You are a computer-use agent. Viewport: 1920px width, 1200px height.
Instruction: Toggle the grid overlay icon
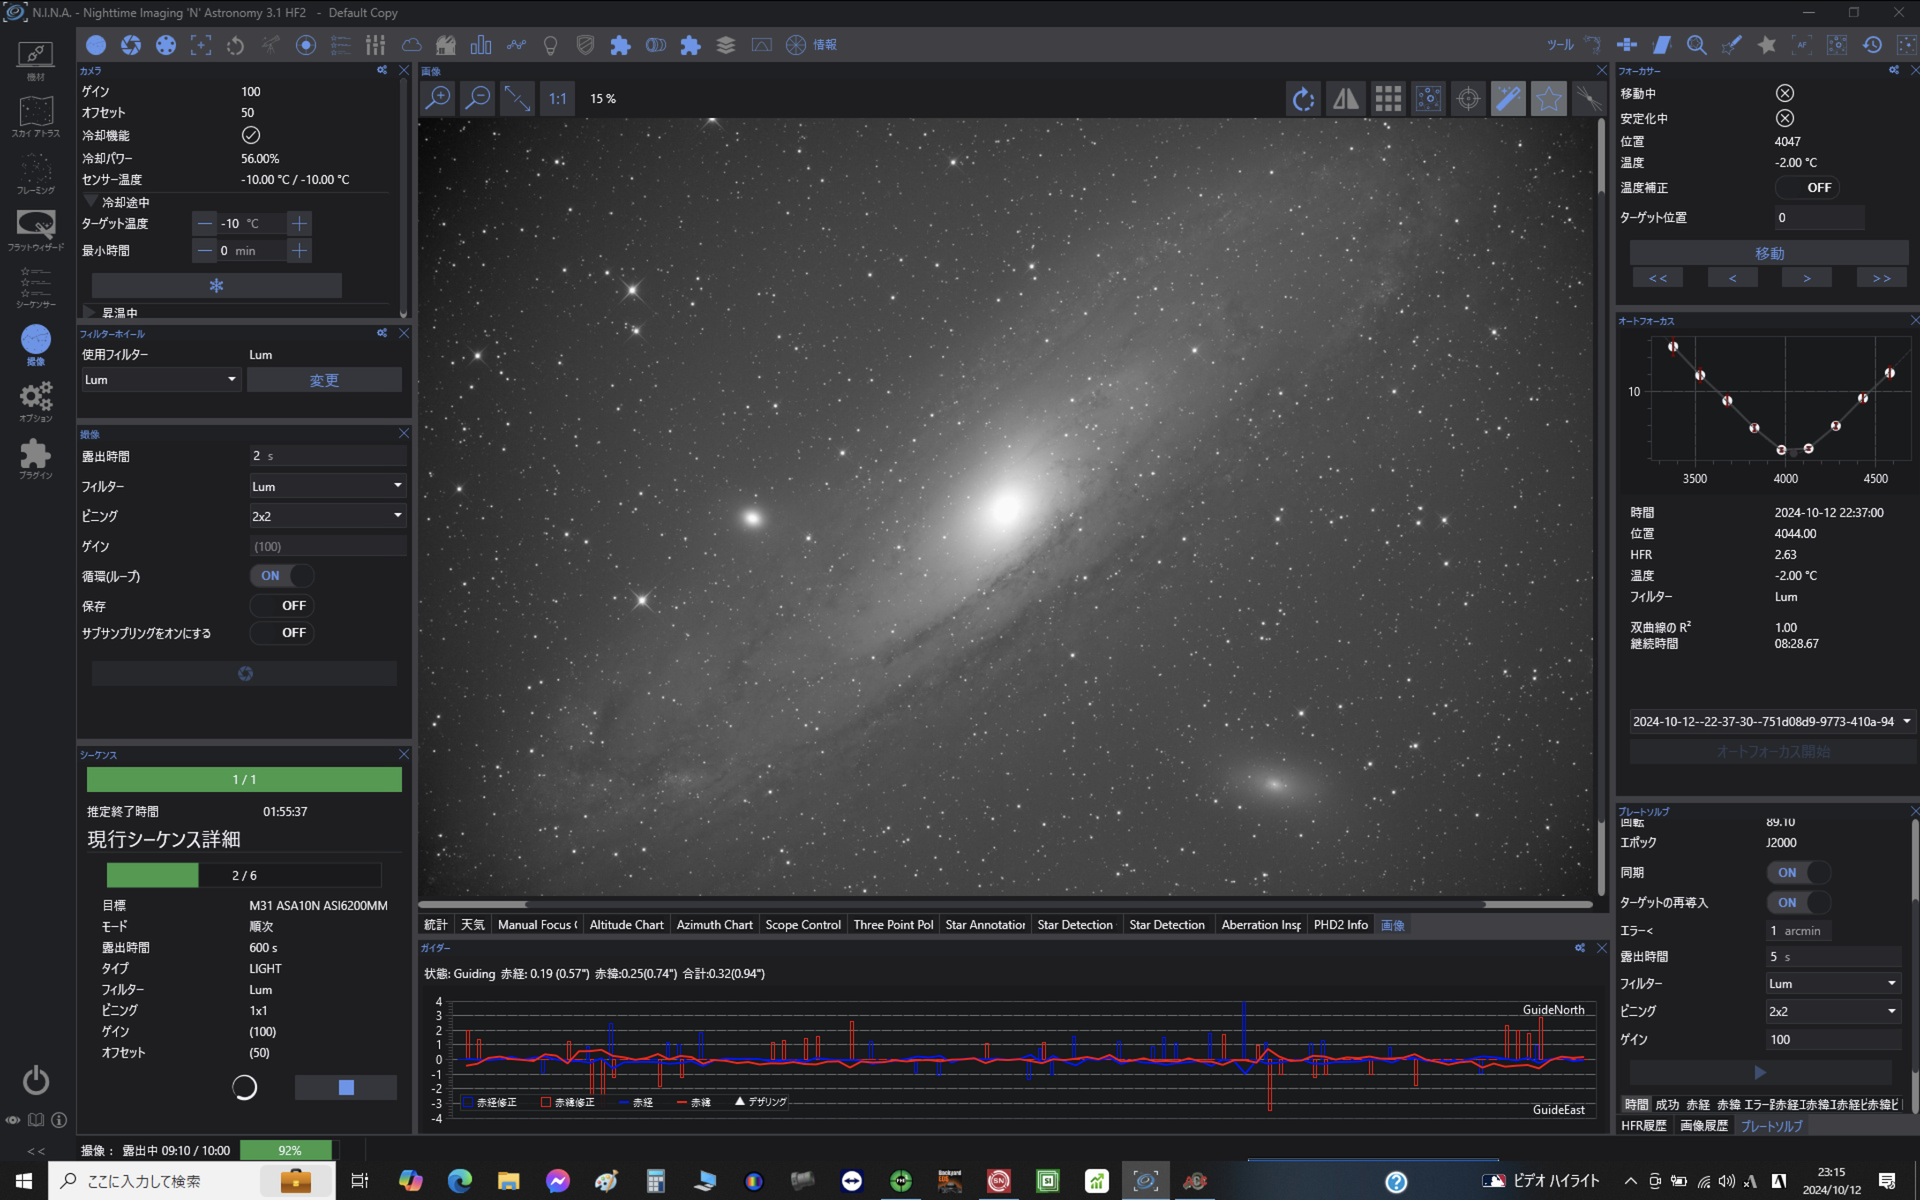coord(1387,98)
